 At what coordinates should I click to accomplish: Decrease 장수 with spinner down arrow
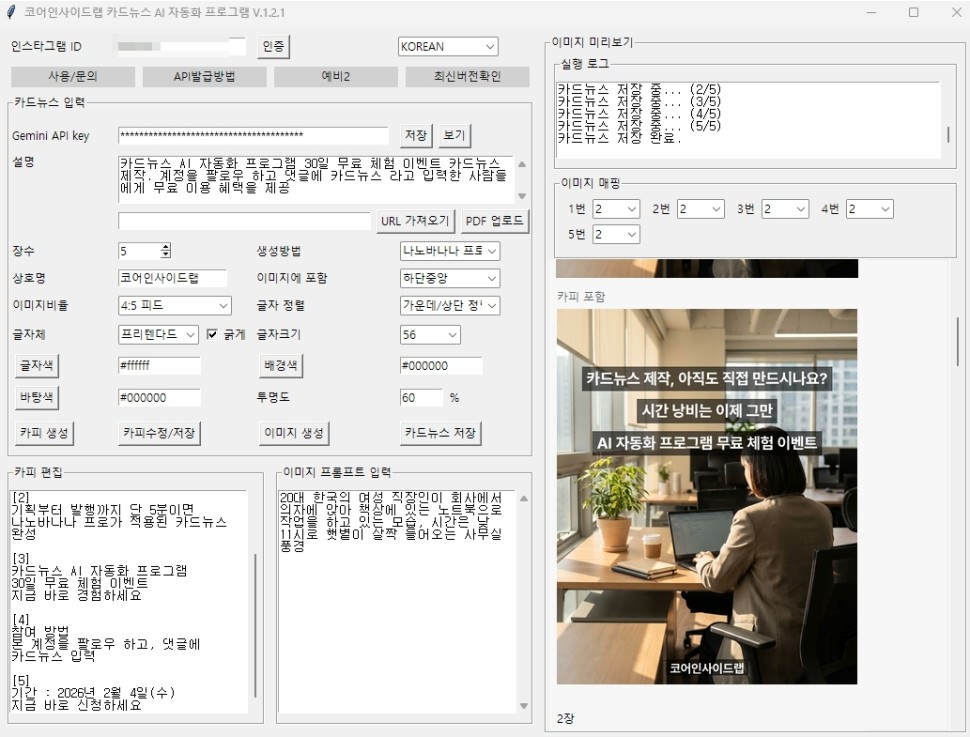165,254
